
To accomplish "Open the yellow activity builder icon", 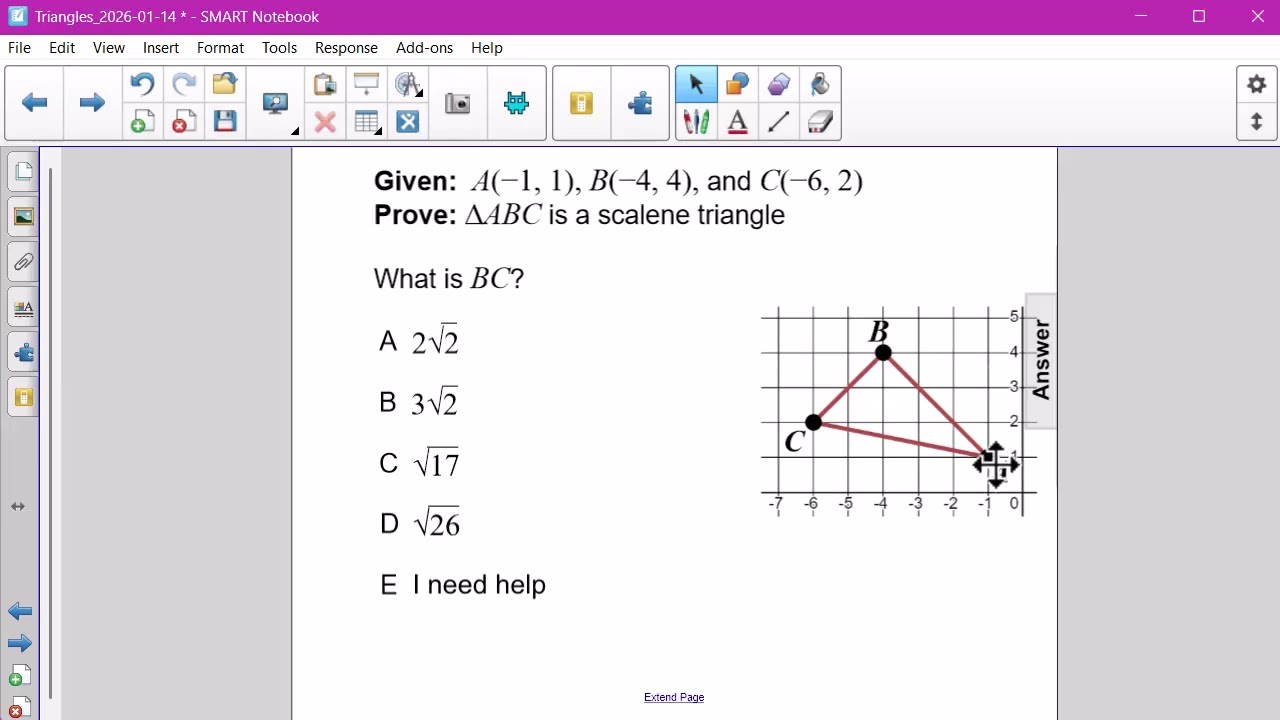I will click(x=581, y=103).
